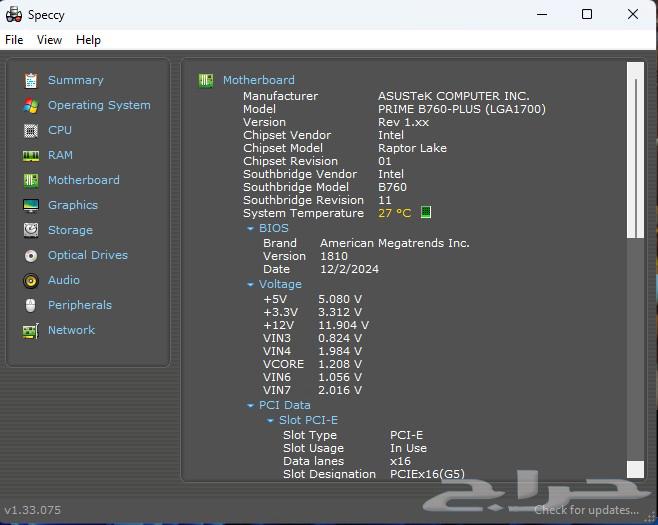Click the Network card icon
Screen dimensions: 658x525
tap(31, 331)
